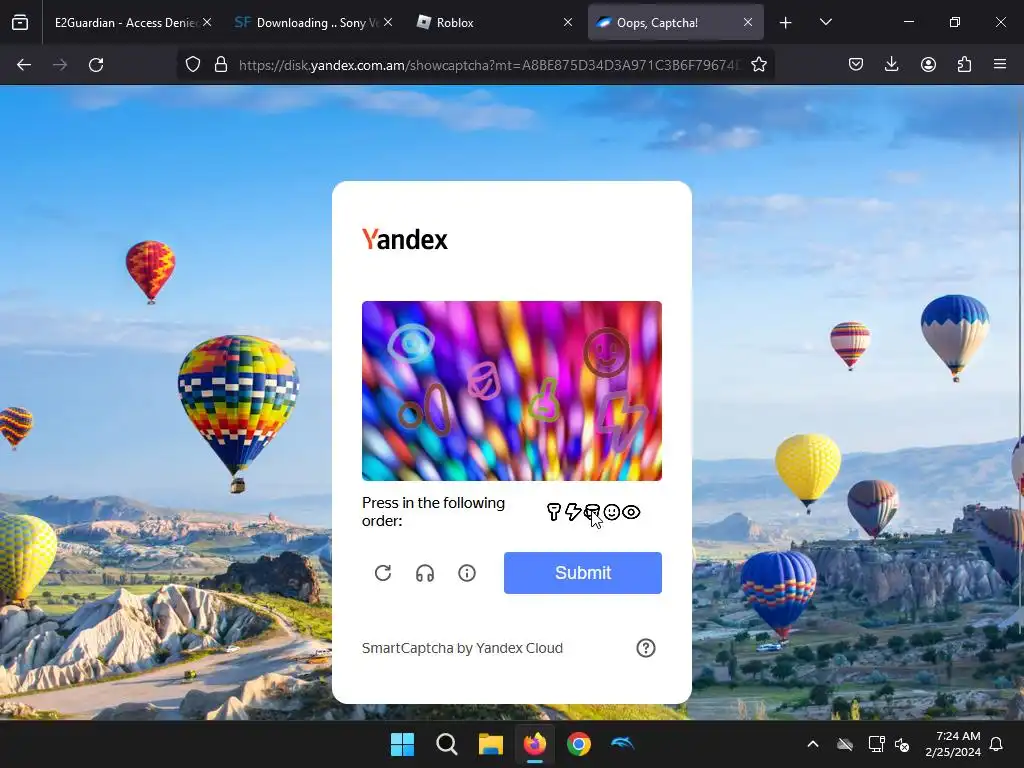Screen dimensions: 1024x768
Task: Click Firefox icon in taskbar
Action: pos(535,744)
